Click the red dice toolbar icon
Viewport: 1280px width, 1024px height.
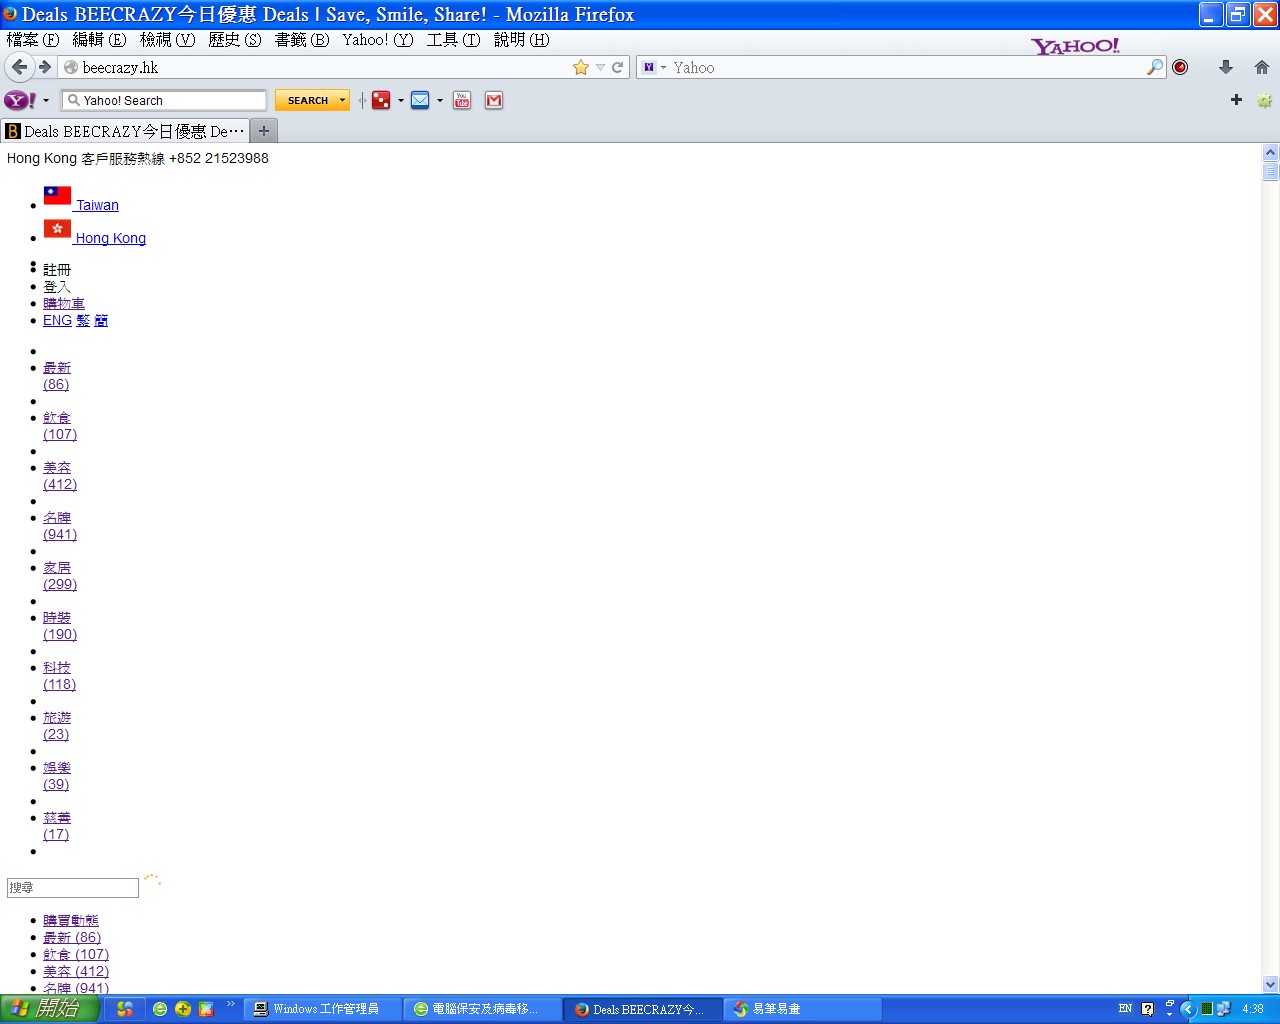381,100
